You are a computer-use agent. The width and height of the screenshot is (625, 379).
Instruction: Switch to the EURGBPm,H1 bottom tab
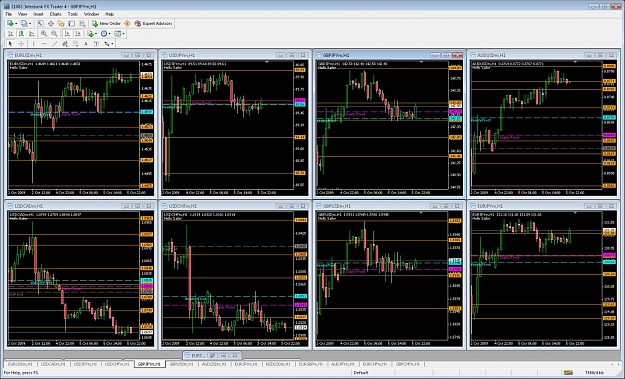(311, 364)
